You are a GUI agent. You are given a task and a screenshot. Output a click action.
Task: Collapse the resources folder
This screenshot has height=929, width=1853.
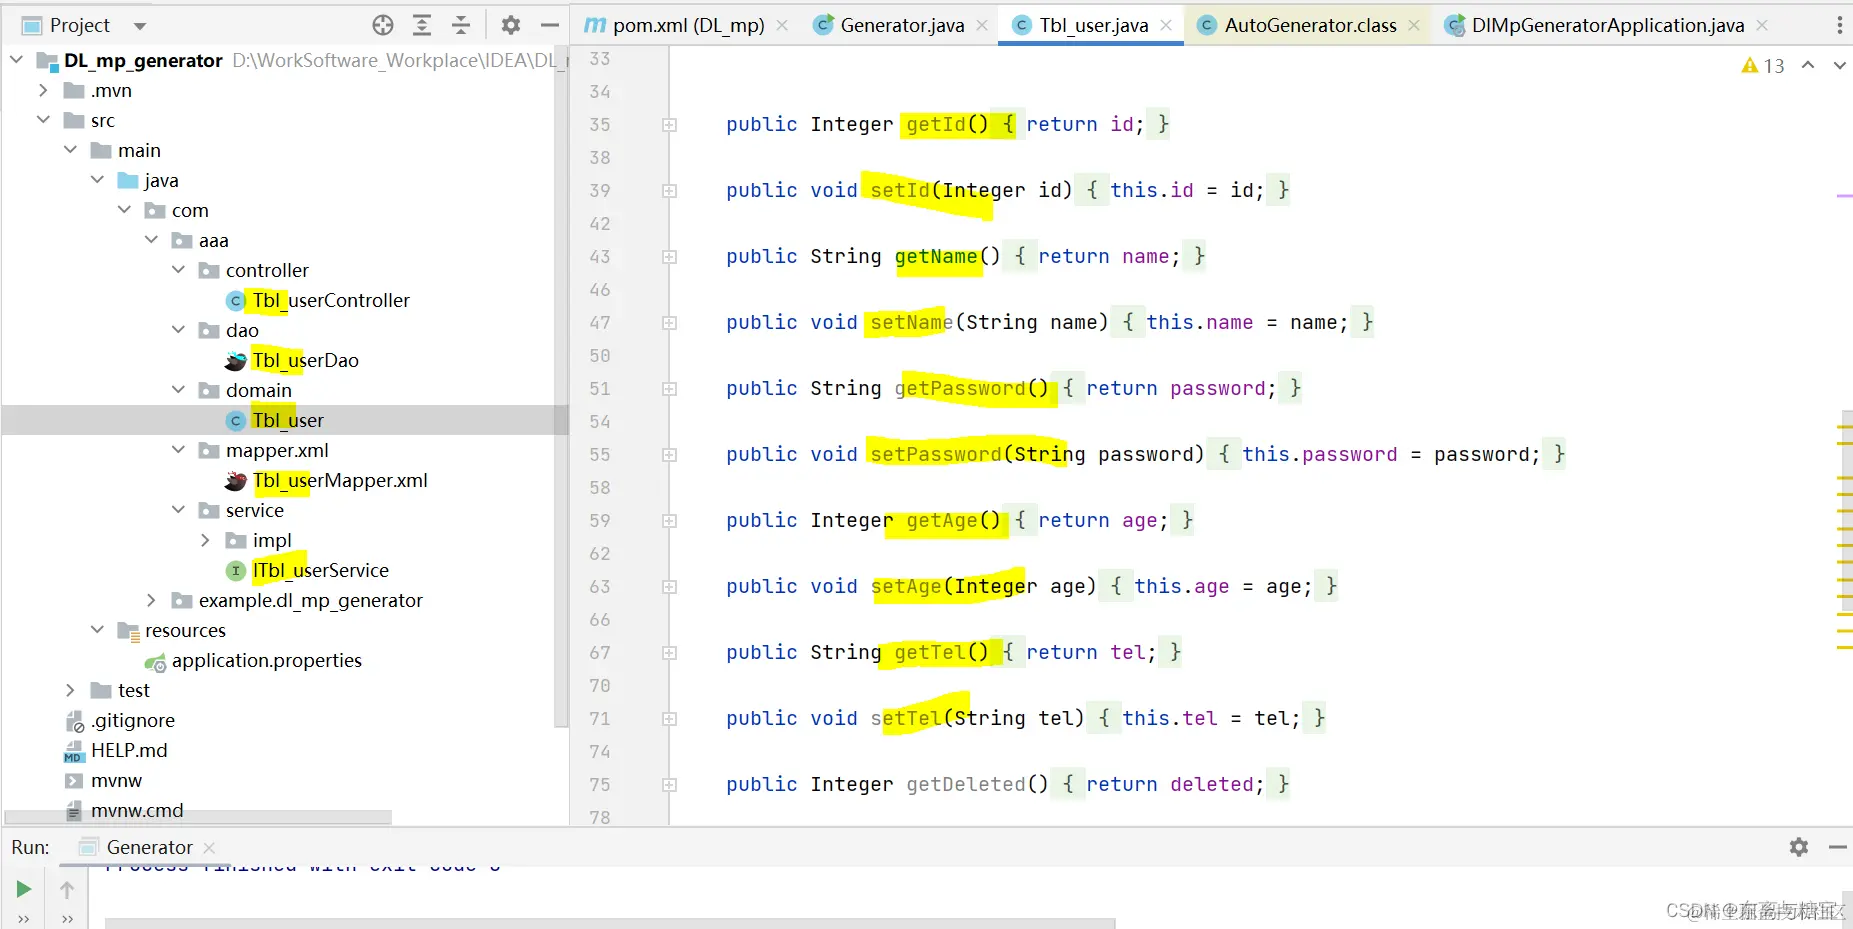(97, 630)
